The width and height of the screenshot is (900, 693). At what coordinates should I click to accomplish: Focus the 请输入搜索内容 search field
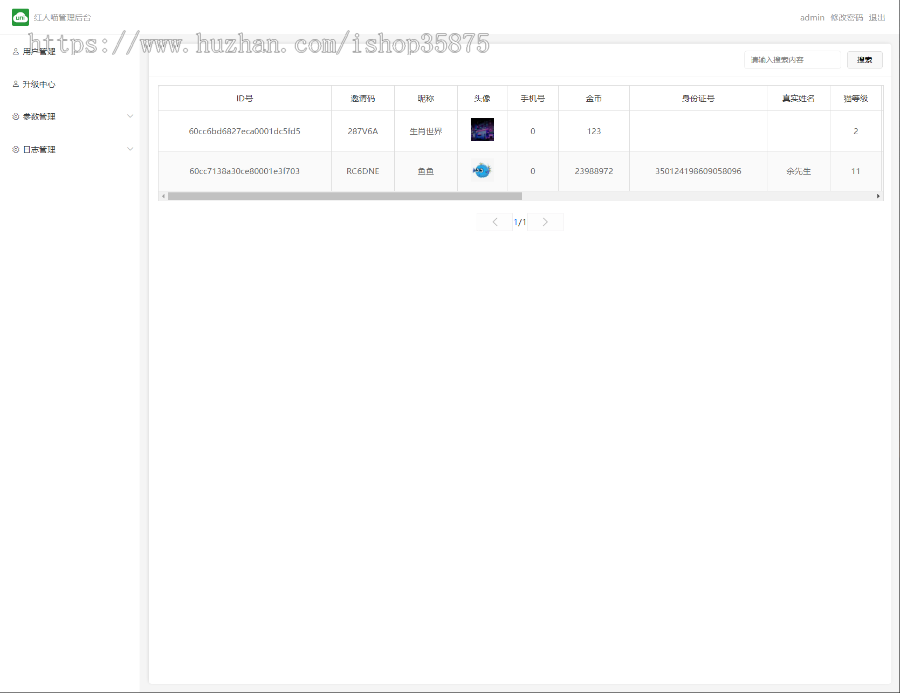point(792,60)
